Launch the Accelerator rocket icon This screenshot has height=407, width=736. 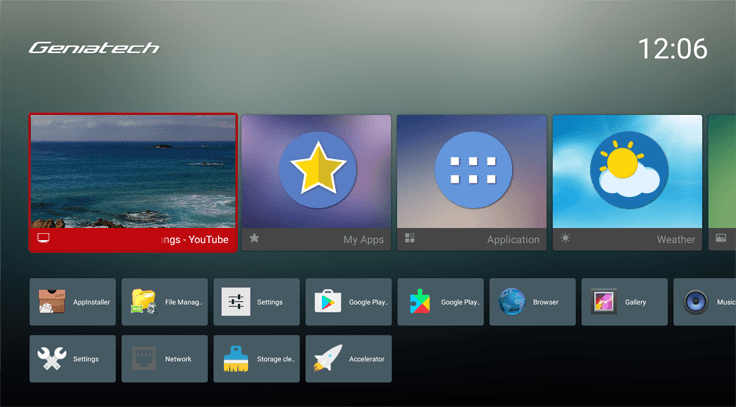coord(328,358)
